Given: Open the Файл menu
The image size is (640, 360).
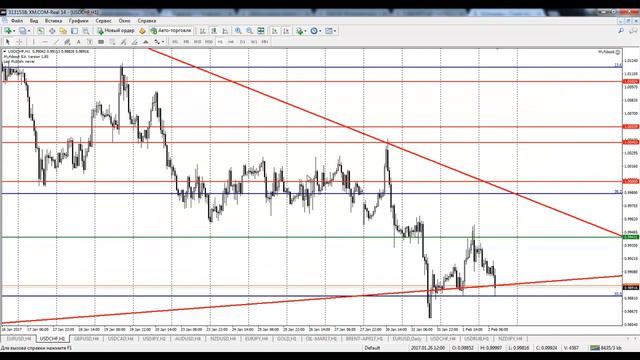Looking at the screenshot, I should coord(17,20).
